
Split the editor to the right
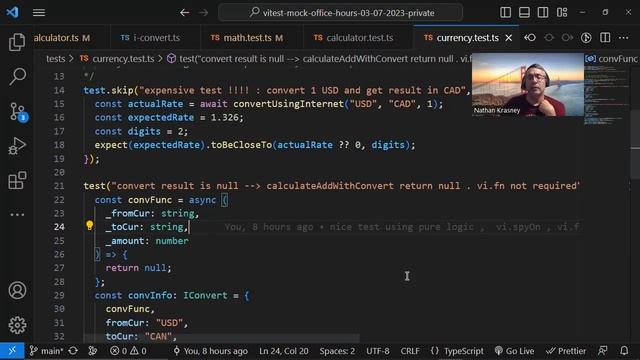(605, 38)
